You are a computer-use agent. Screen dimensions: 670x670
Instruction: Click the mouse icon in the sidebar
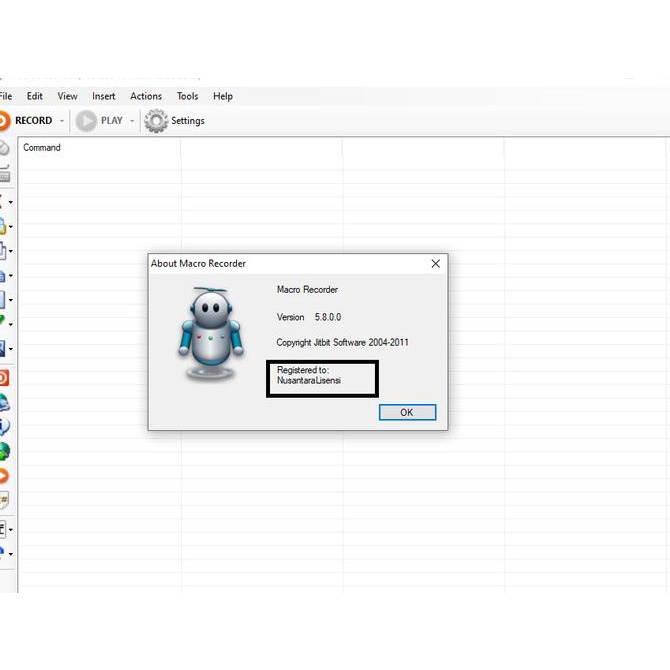pyautogui.click(x=3, y=148)
